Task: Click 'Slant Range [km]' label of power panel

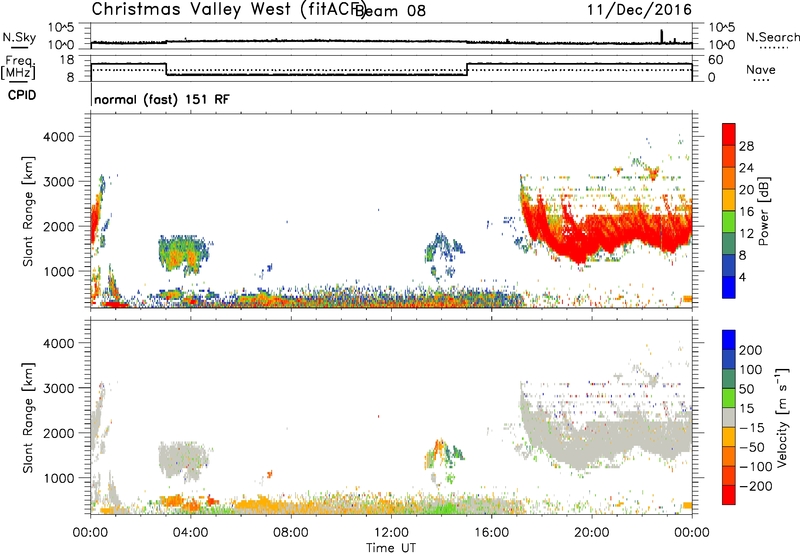Action: [x=28, y=211]
